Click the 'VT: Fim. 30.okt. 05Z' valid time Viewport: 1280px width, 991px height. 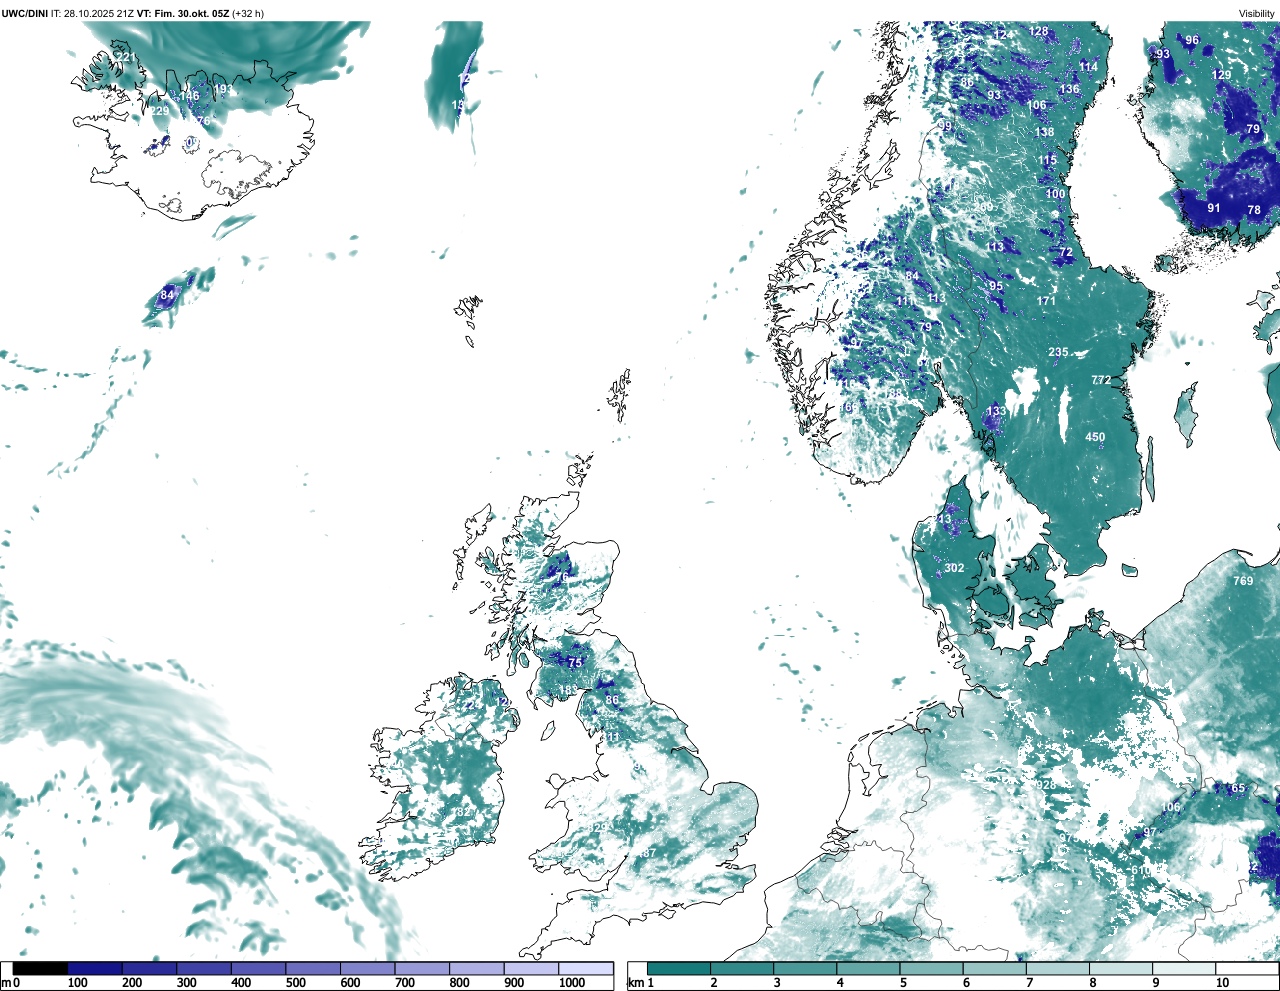tap(183, 13)
